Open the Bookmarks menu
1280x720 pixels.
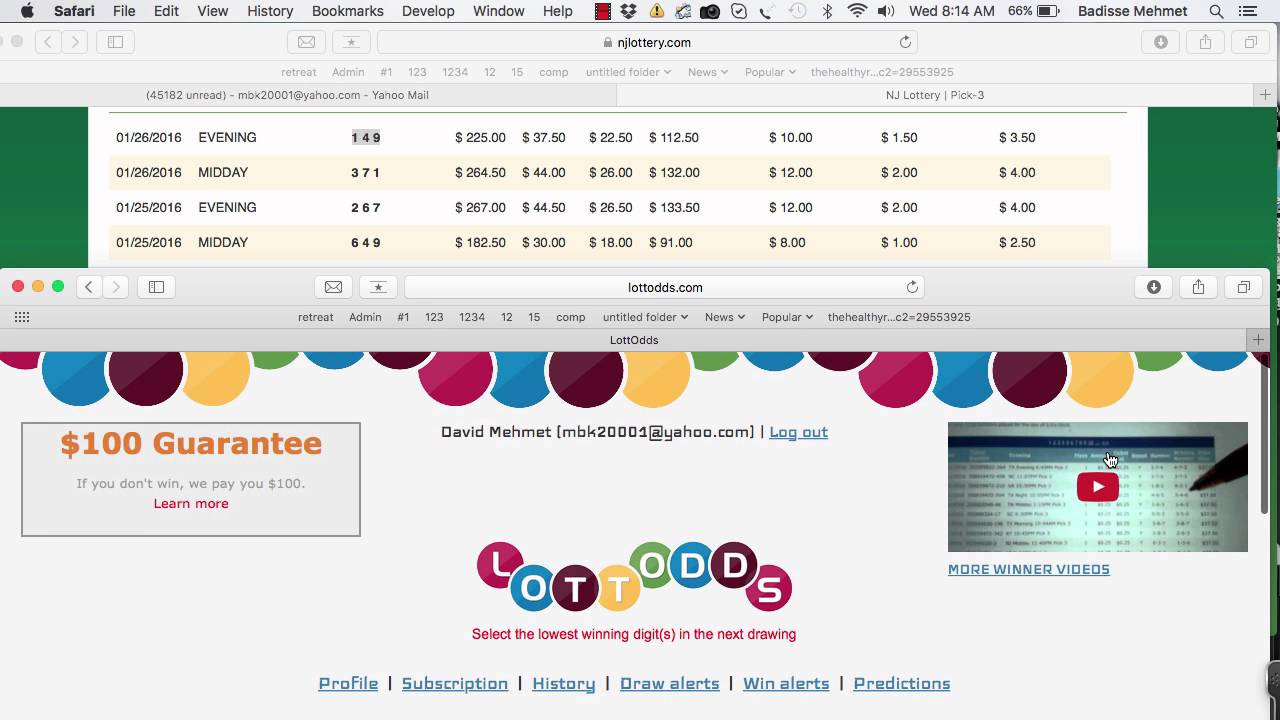point(348,11)
